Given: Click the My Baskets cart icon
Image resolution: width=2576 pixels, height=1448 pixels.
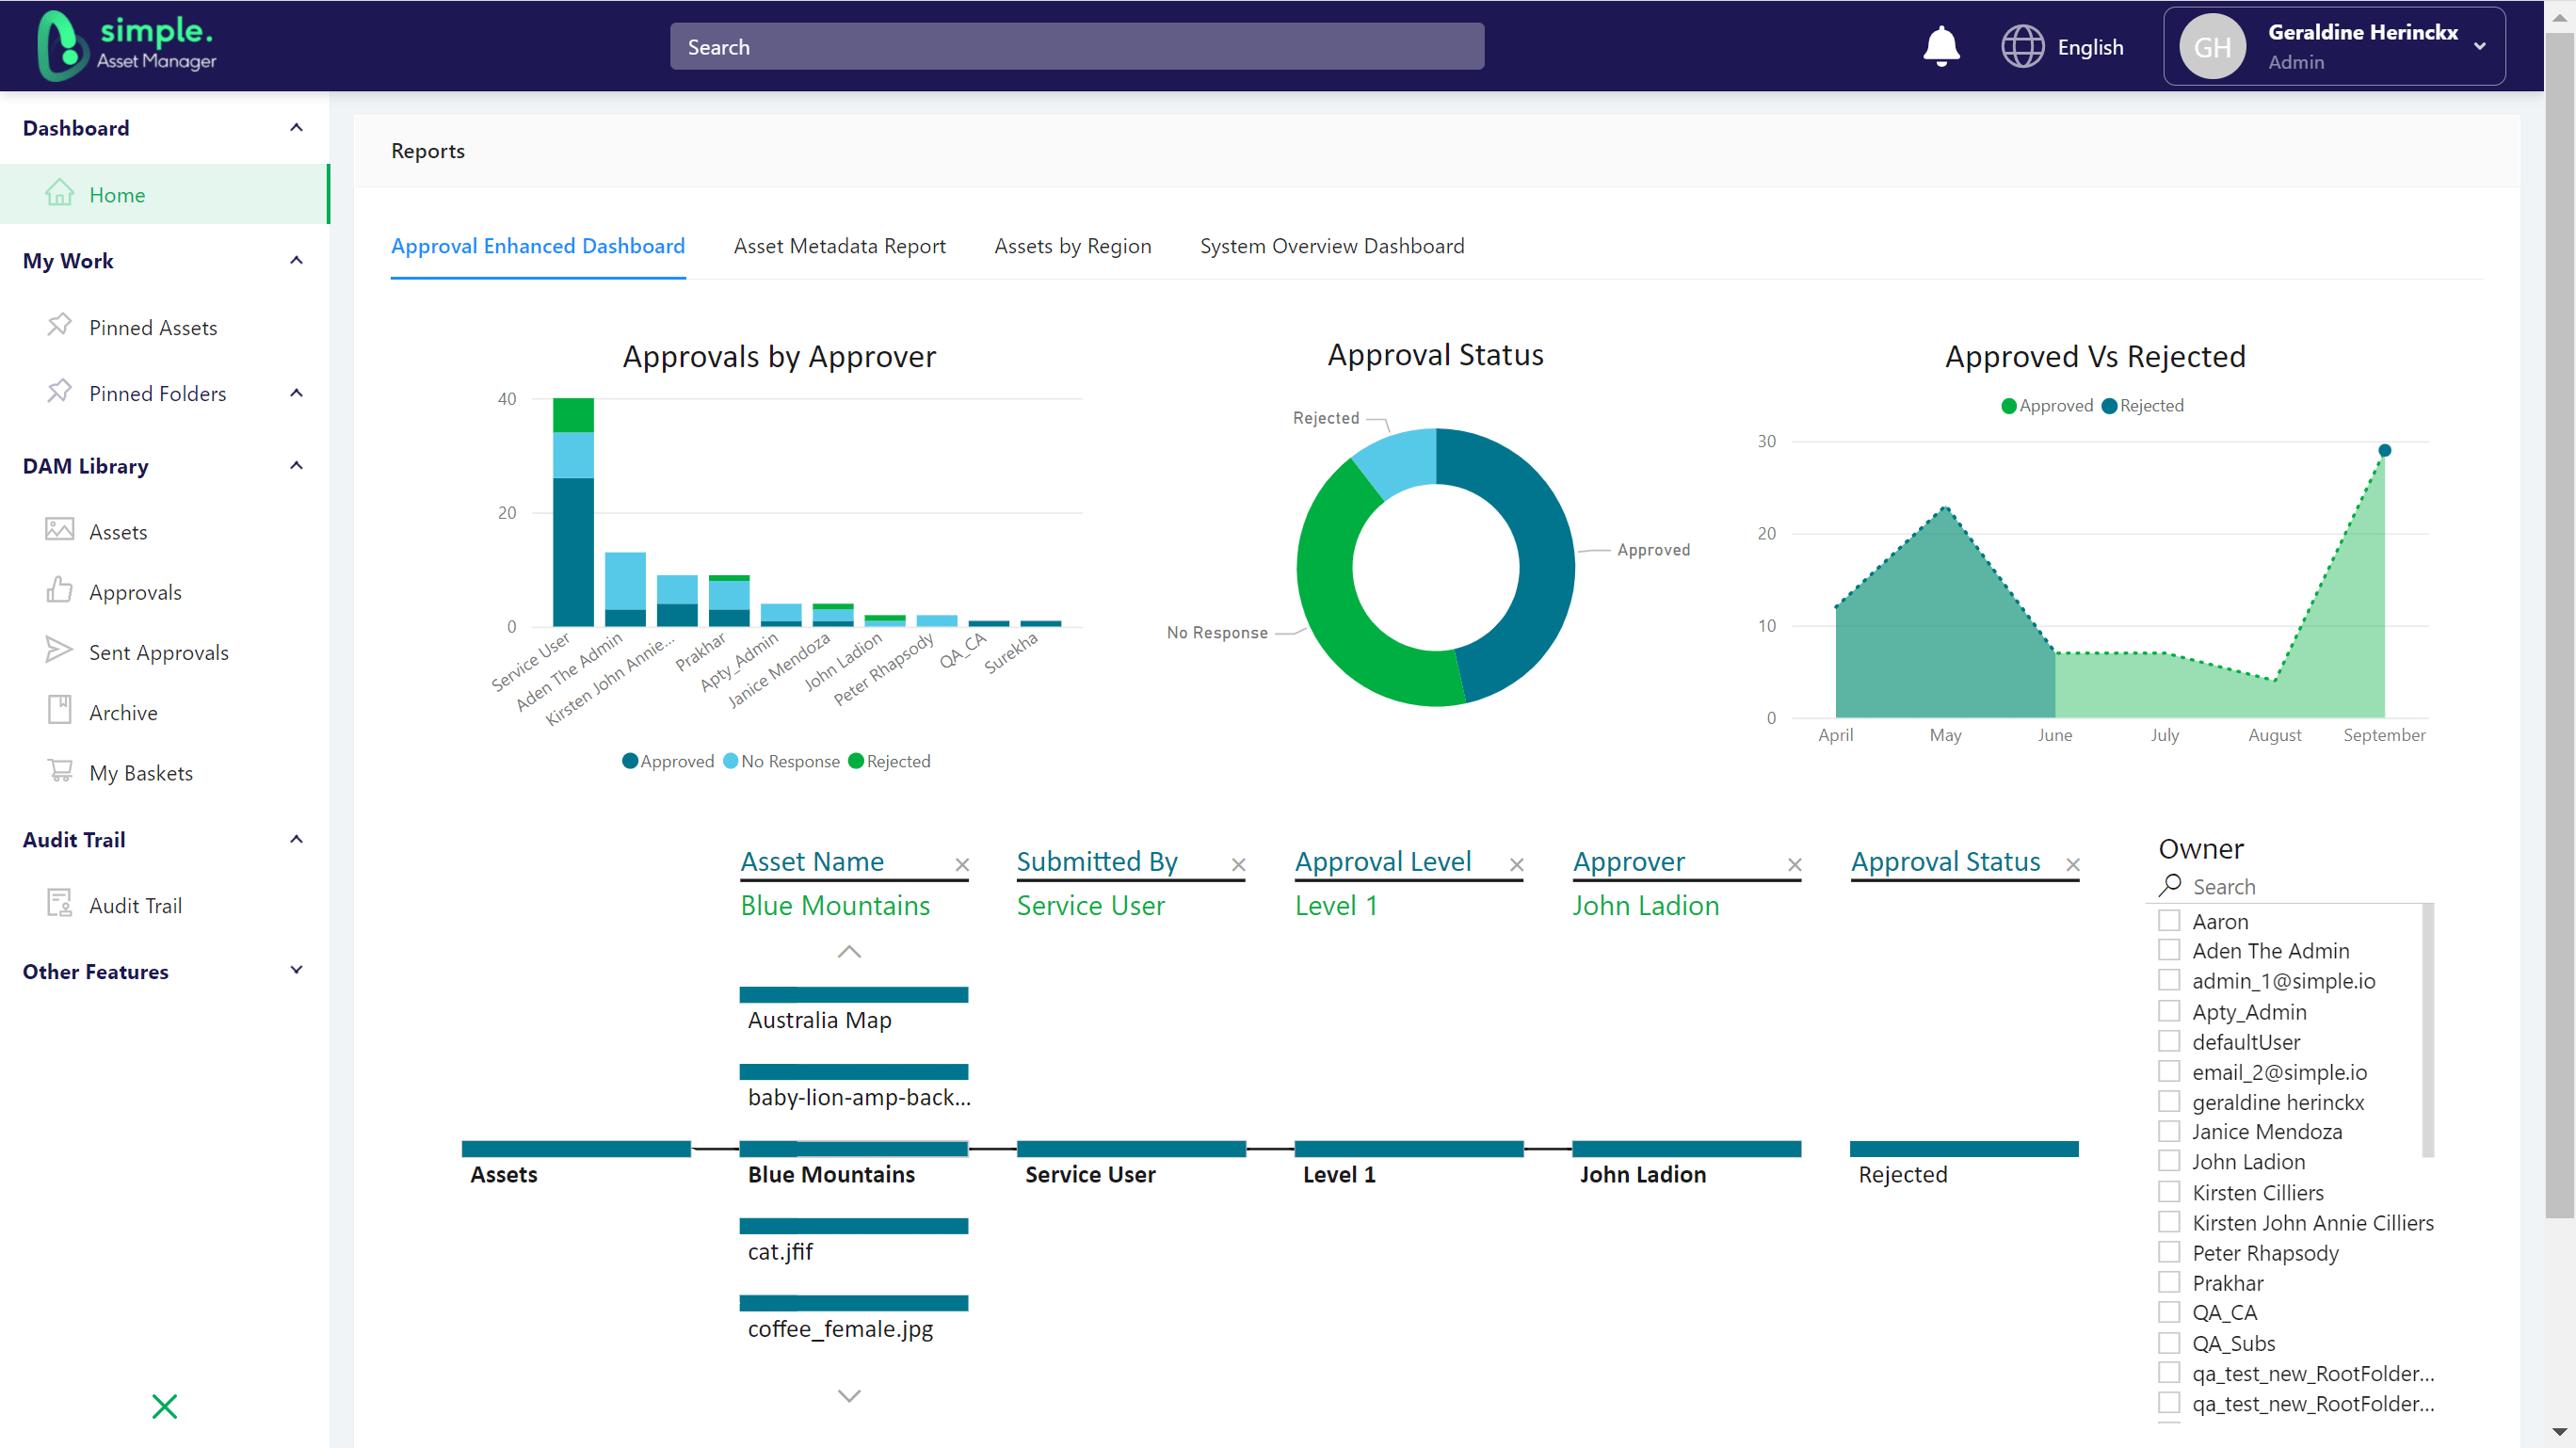Looking at the screenshot, I should [60, 771].
